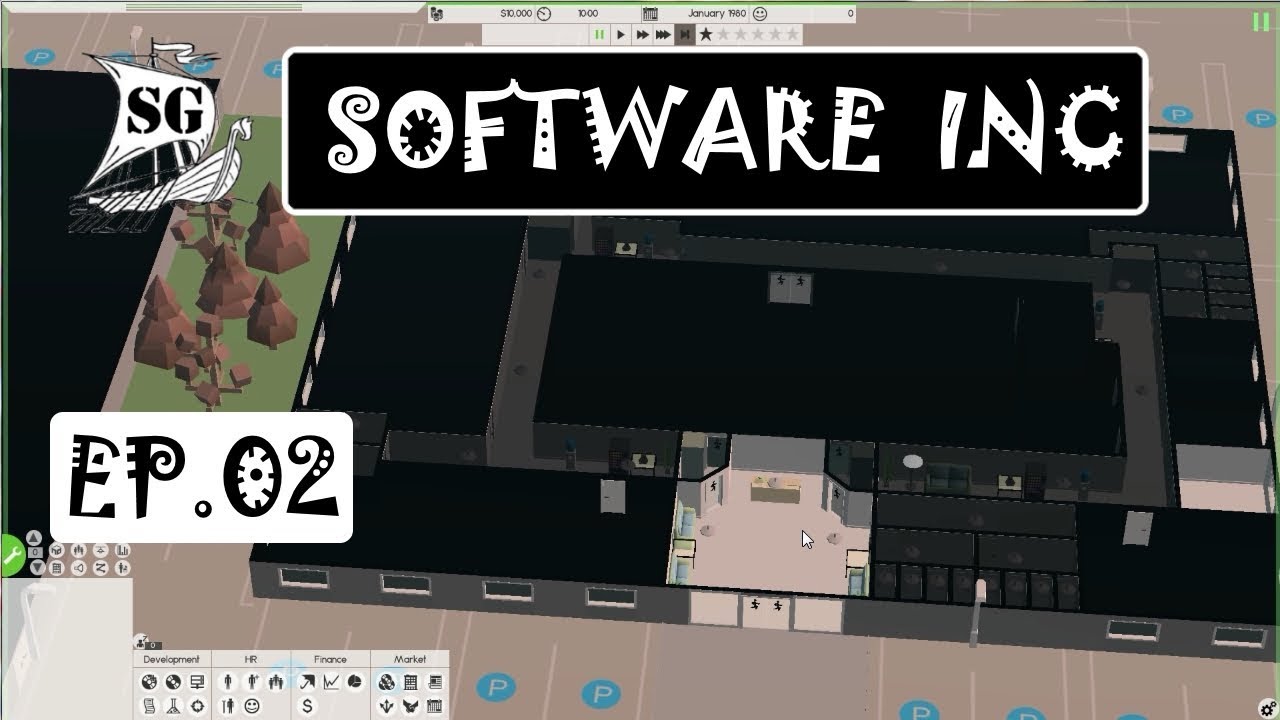Select the Finance header label
Screen dimensions: 1280x720
tap(330, 659)
